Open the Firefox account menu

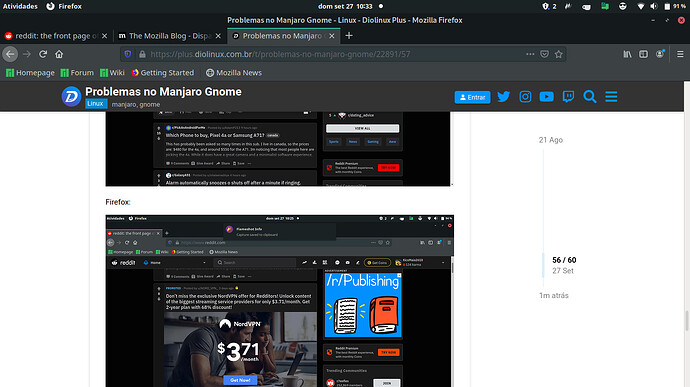pyautogui.click(x=660, y=54)
